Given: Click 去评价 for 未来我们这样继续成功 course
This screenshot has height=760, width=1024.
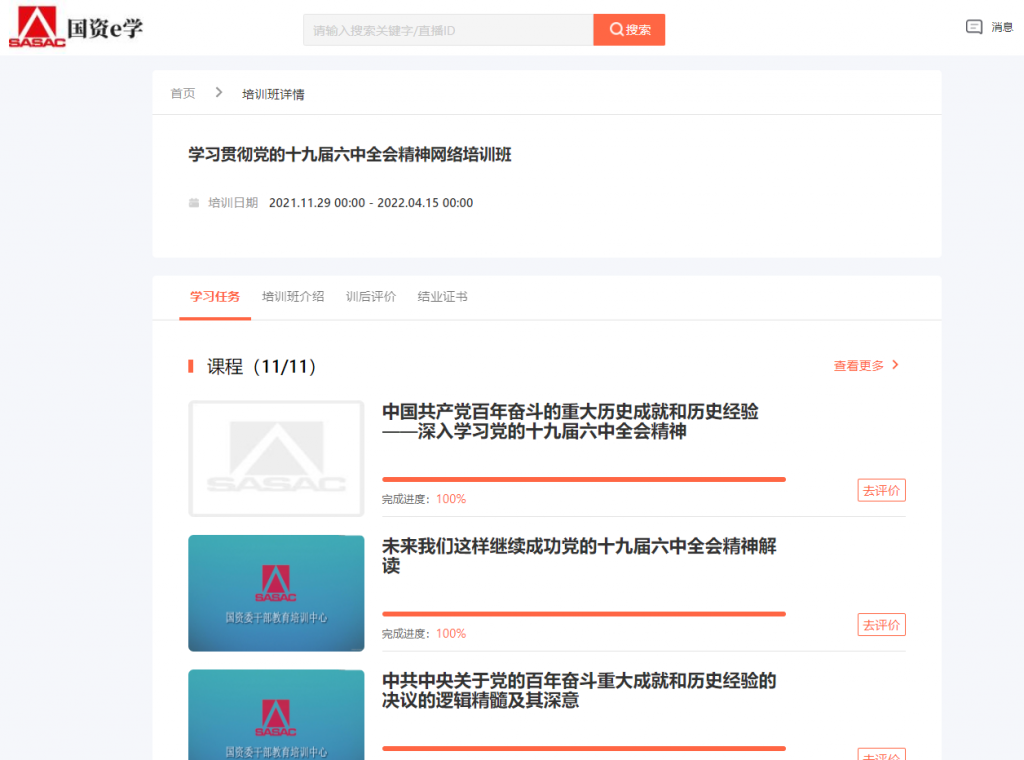Looking at the screenshot, I should (x=881, y=625).
